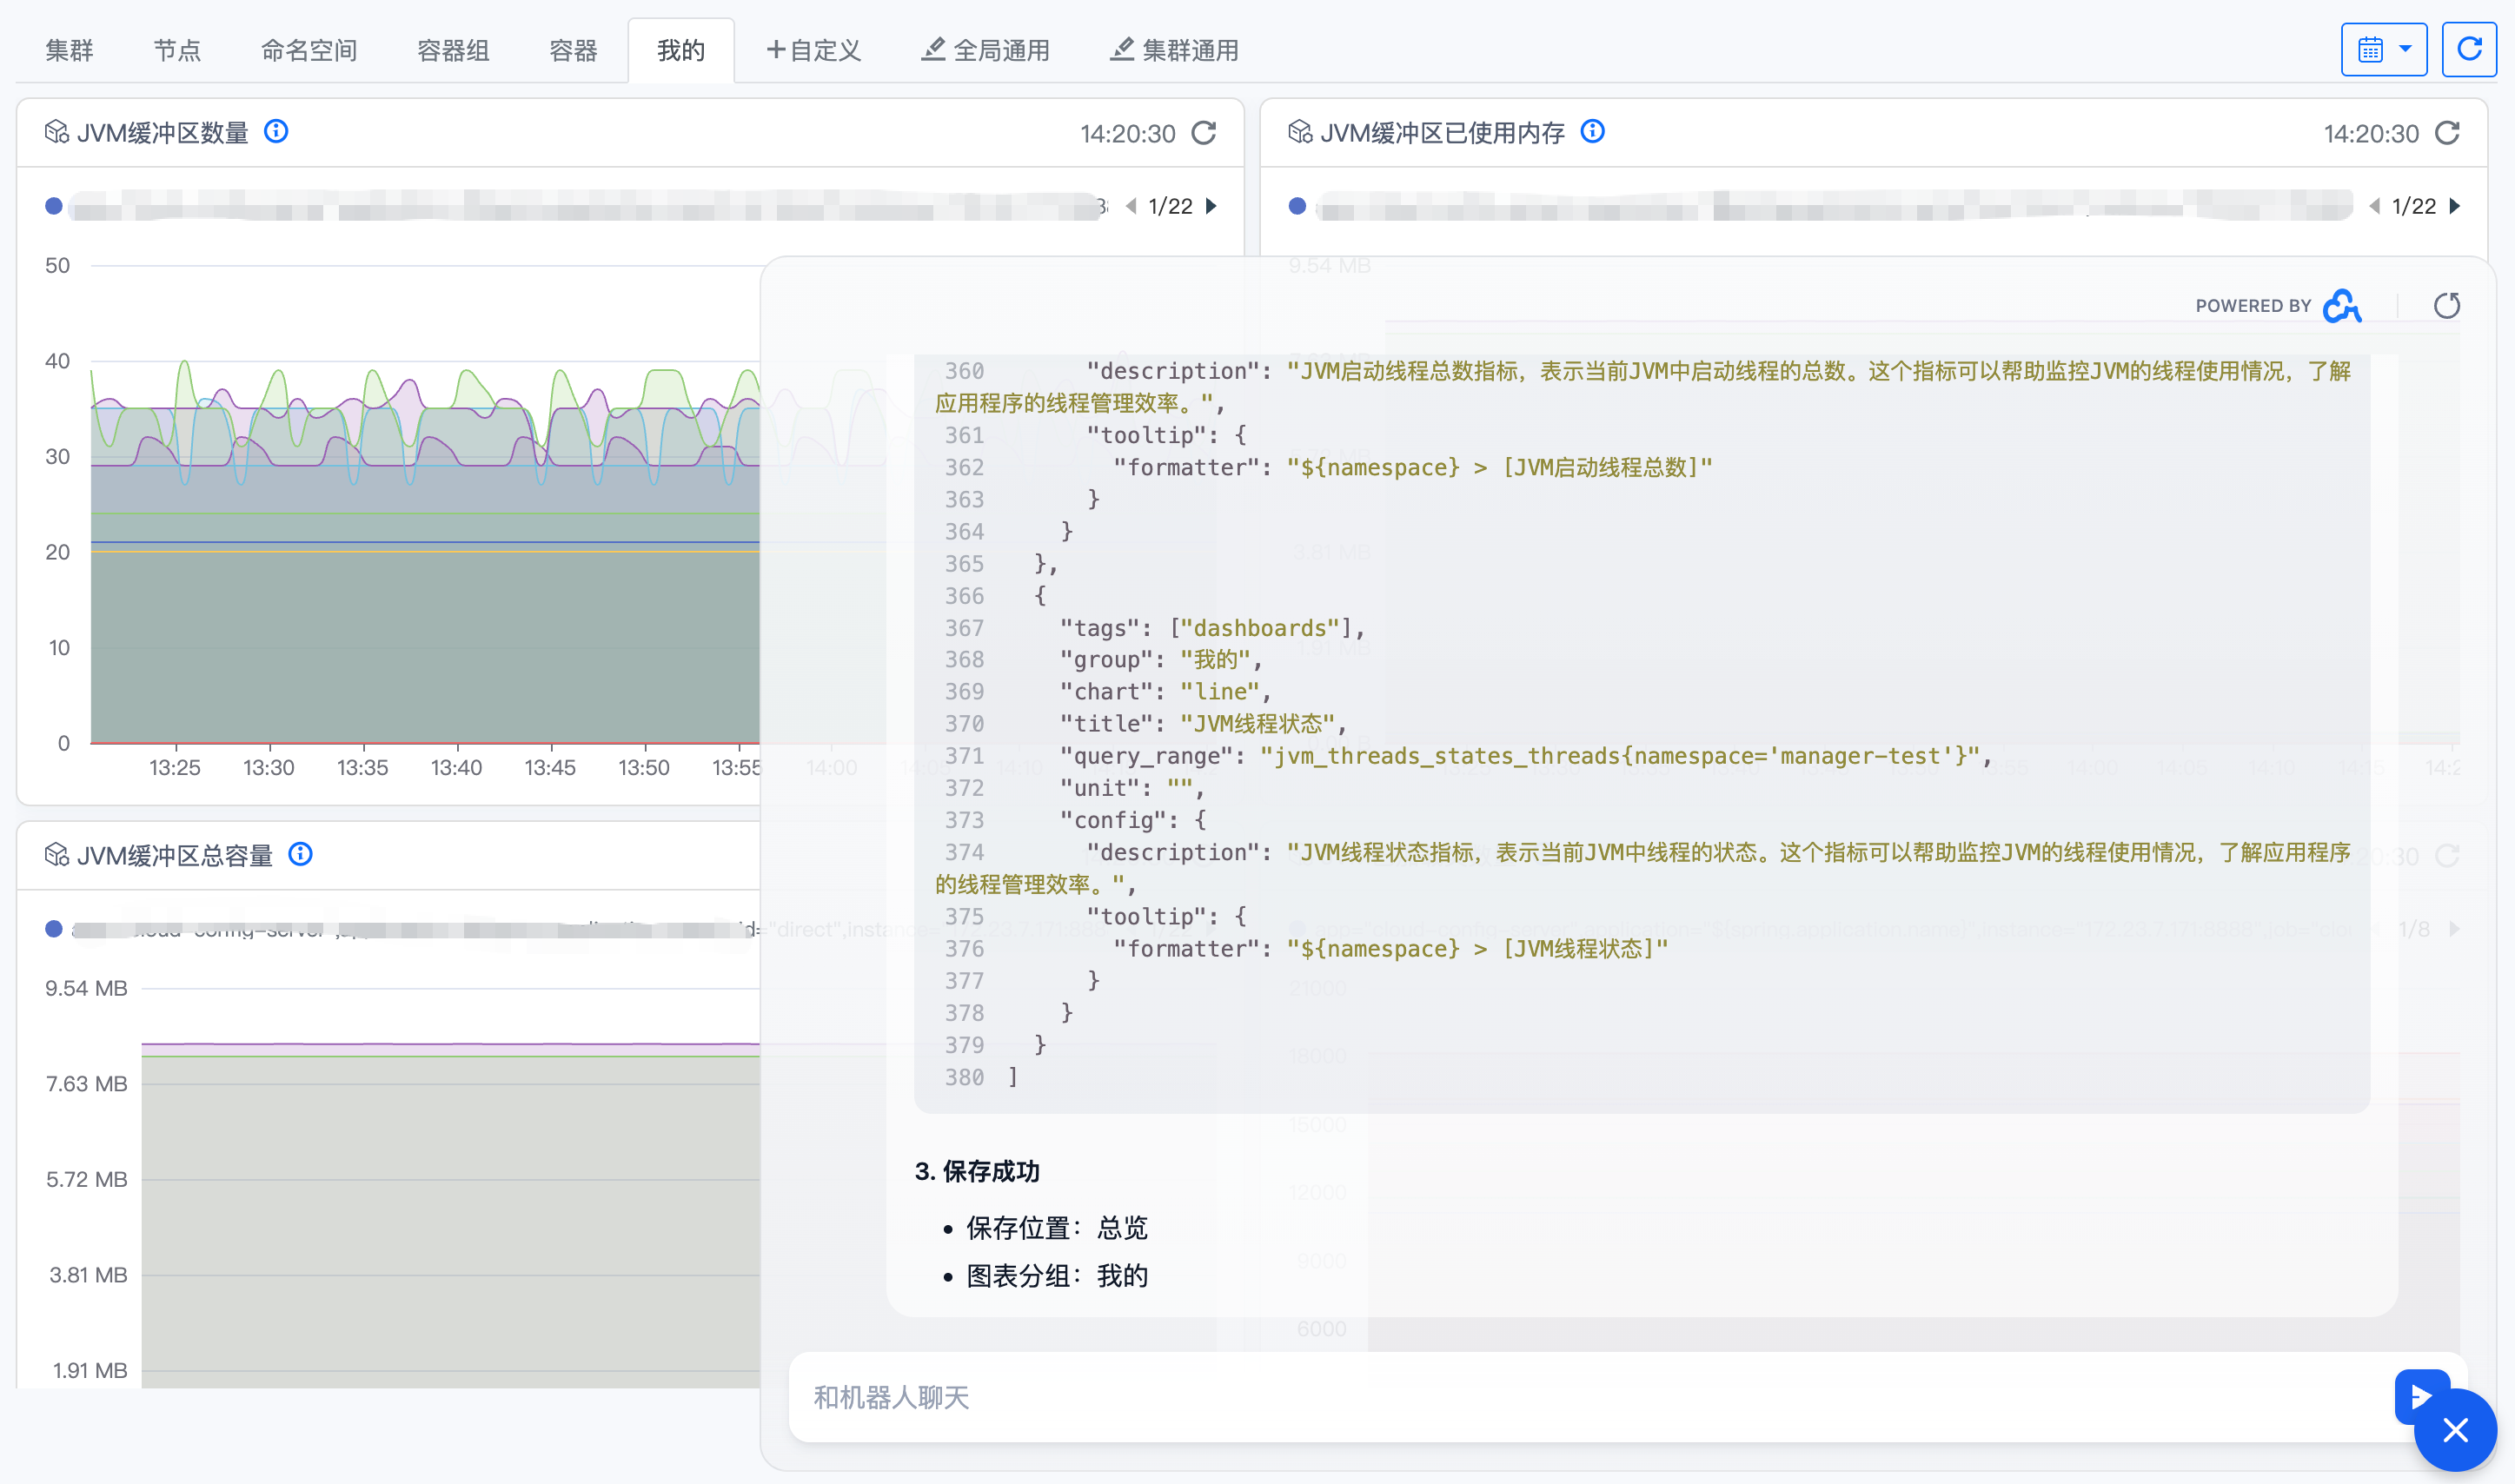Toggle first legend series in JVM缓冲区已使用内存 chart
This screenshot has width=2515, height=1484.
point(1297,207)
